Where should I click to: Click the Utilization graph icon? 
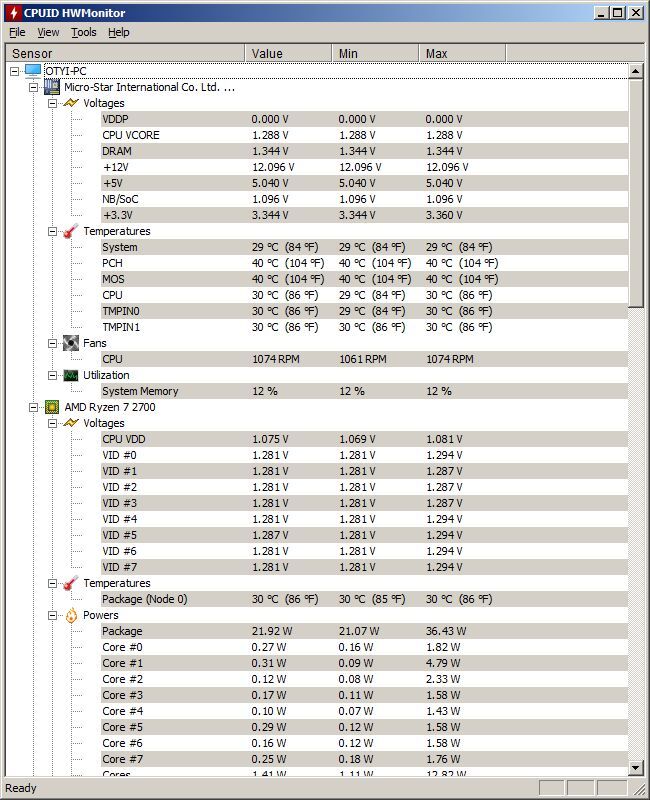[x=70, y=376]
